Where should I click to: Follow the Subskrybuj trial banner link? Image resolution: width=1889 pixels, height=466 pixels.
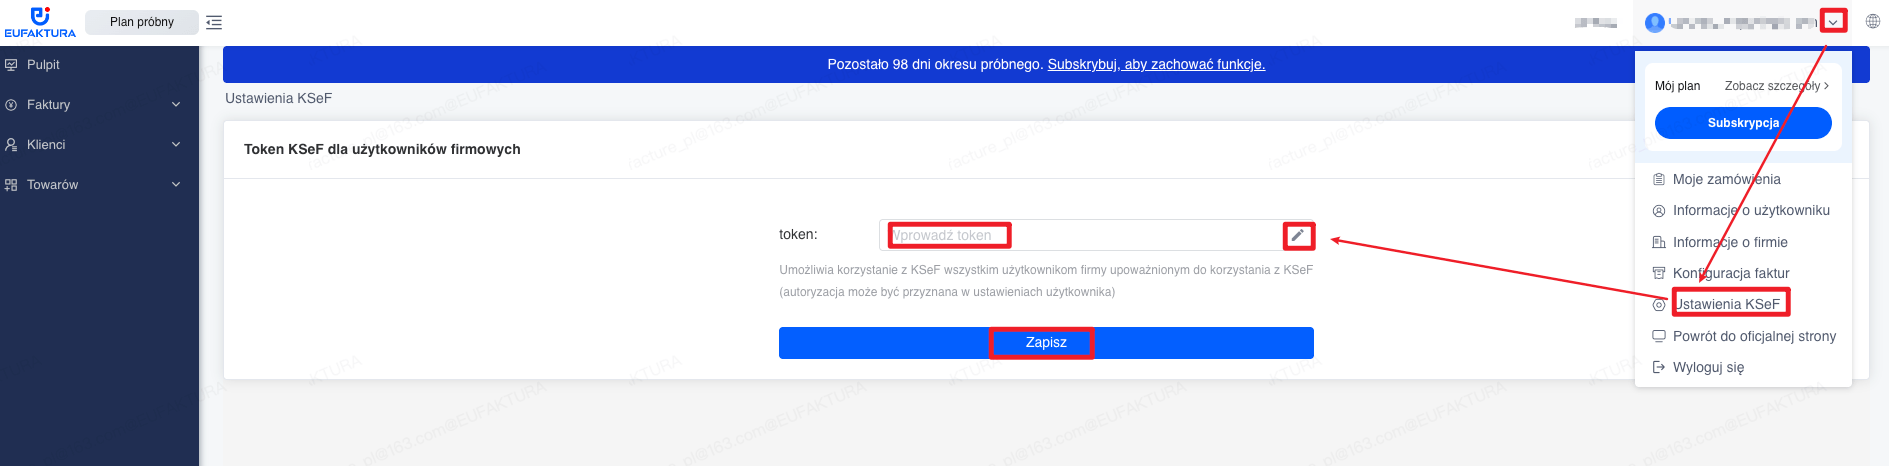pos(1156,64)
